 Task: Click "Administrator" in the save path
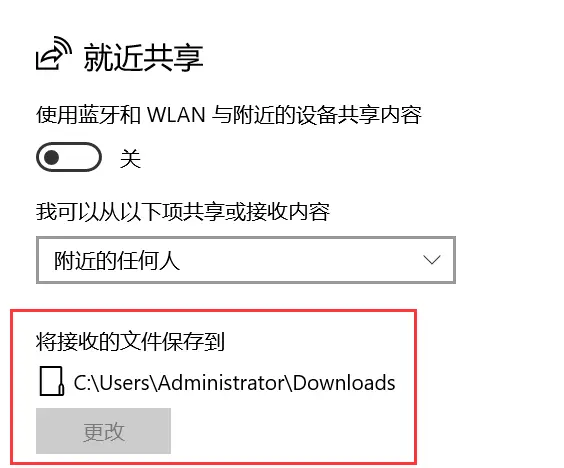pos(223,382)
